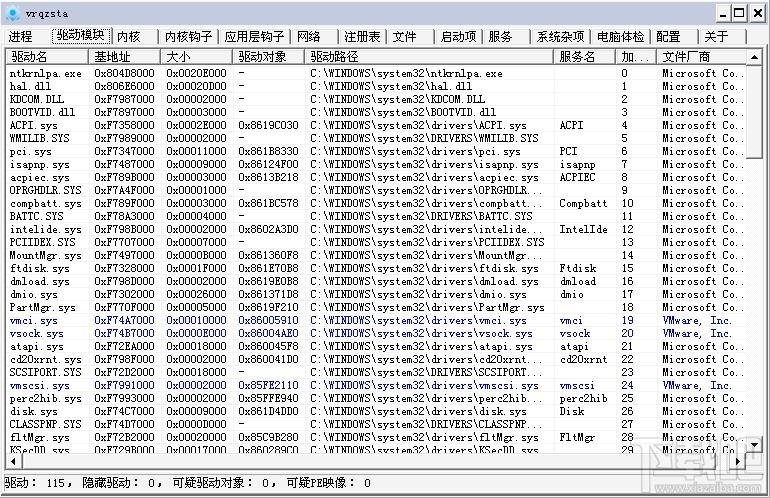Image resolution: width=770 pixels, height=498 pixels.
Task: Click the vertical scrollbar up arrow
Action: pos(754,57)
